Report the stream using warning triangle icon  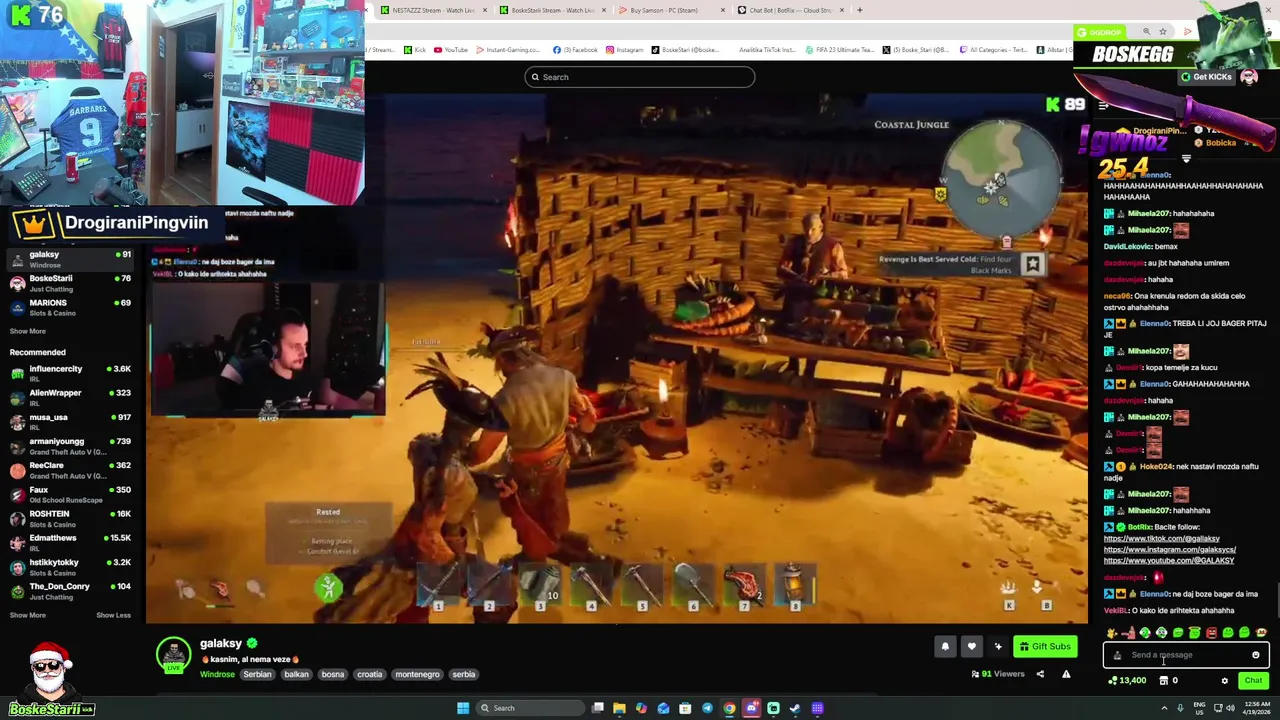point(1066,674)
